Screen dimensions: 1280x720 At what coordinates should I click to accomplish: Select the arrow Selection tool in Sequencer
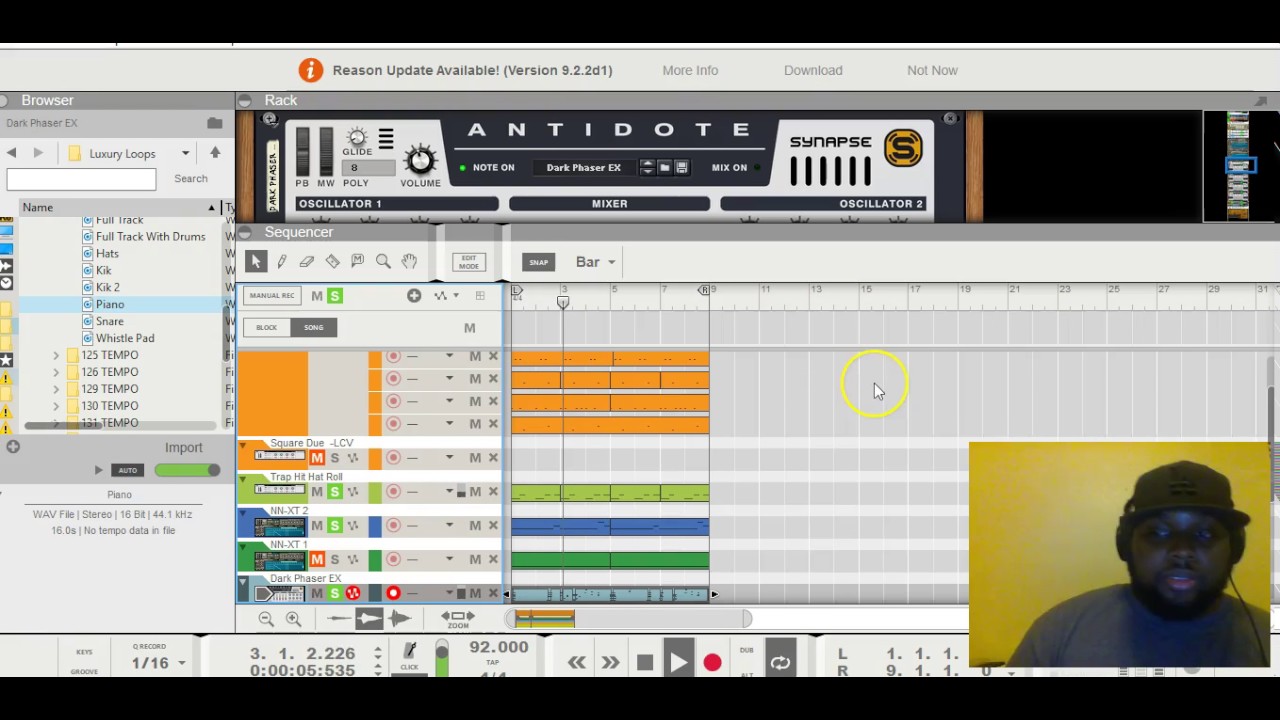(x=256, y=262)
